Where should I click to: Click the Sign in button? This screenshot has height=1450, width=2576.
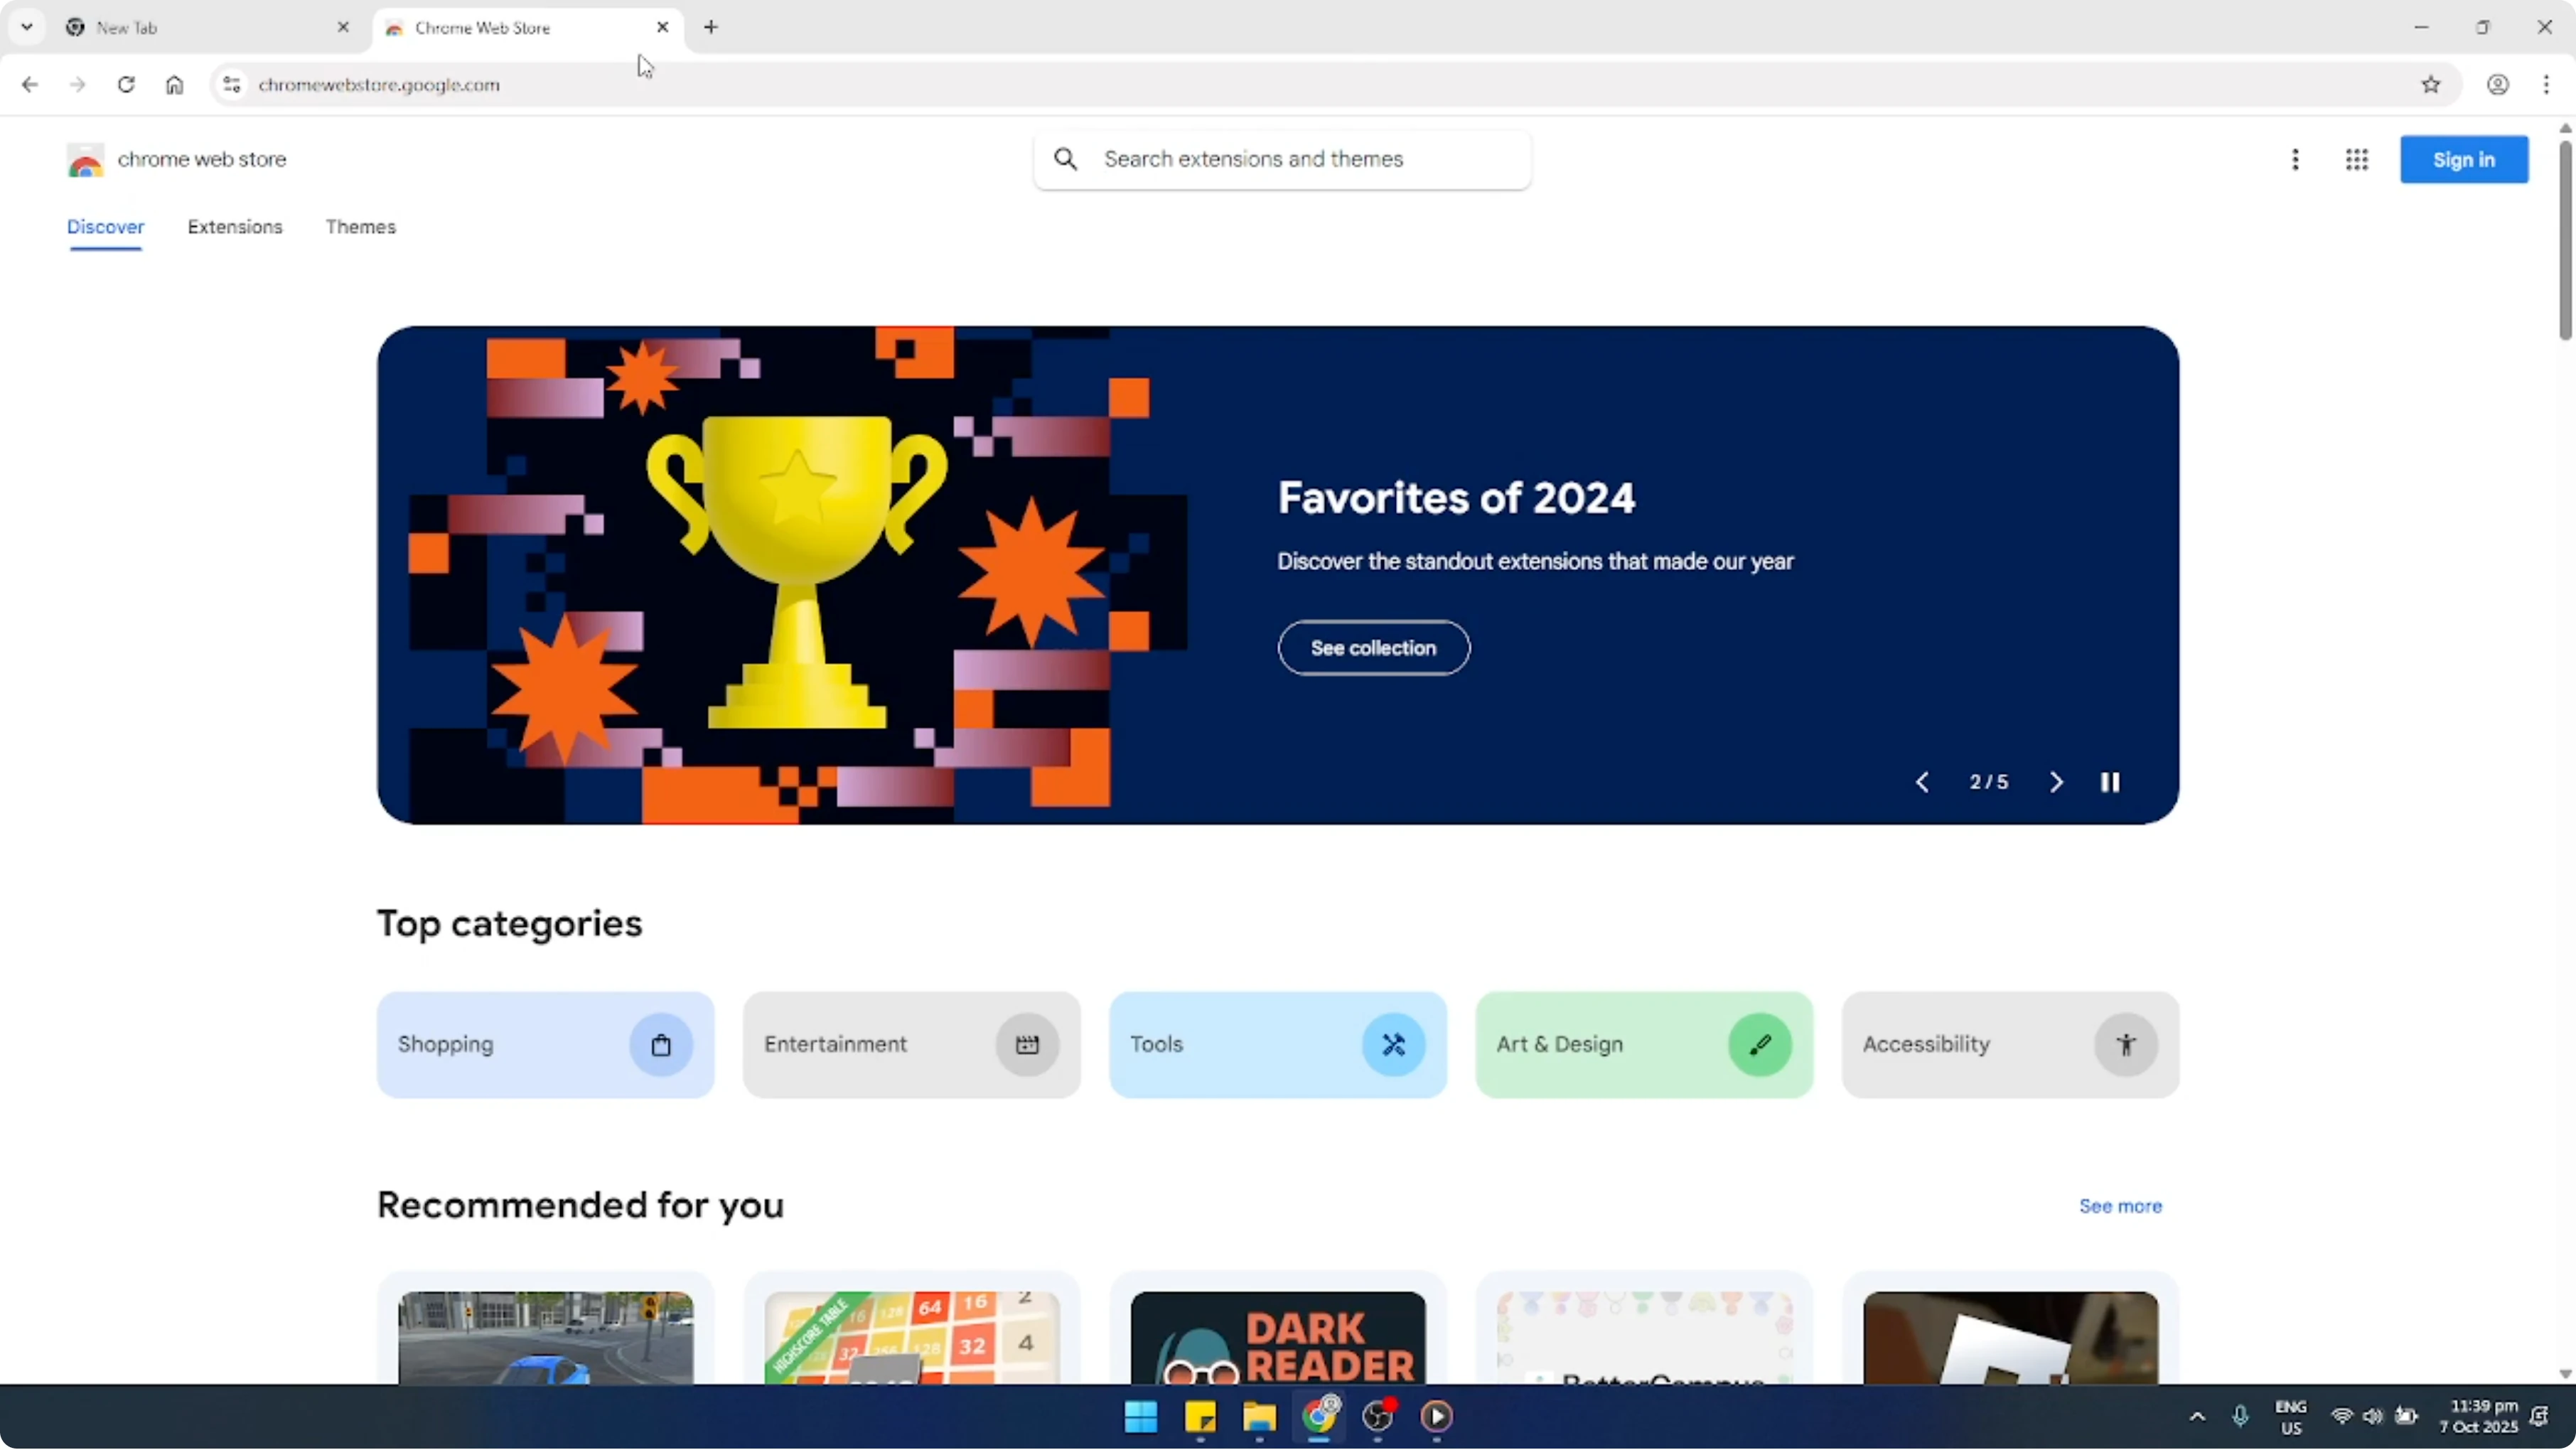(x=2464, y=160)
